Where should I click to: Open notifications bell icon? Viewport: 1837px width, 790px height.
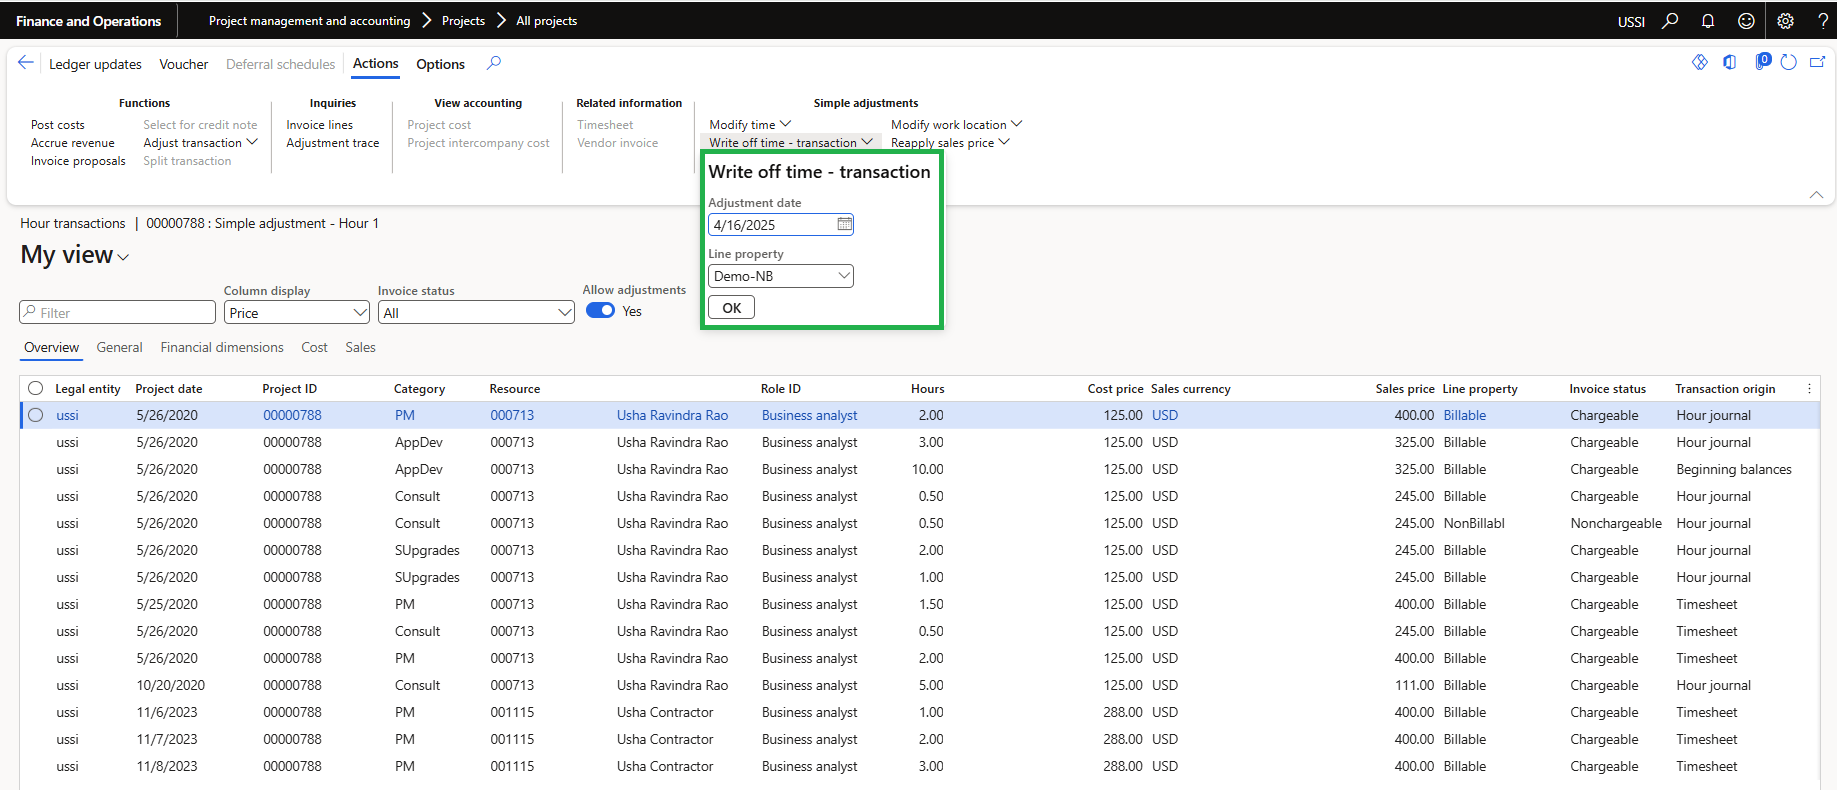(1708, 21)
